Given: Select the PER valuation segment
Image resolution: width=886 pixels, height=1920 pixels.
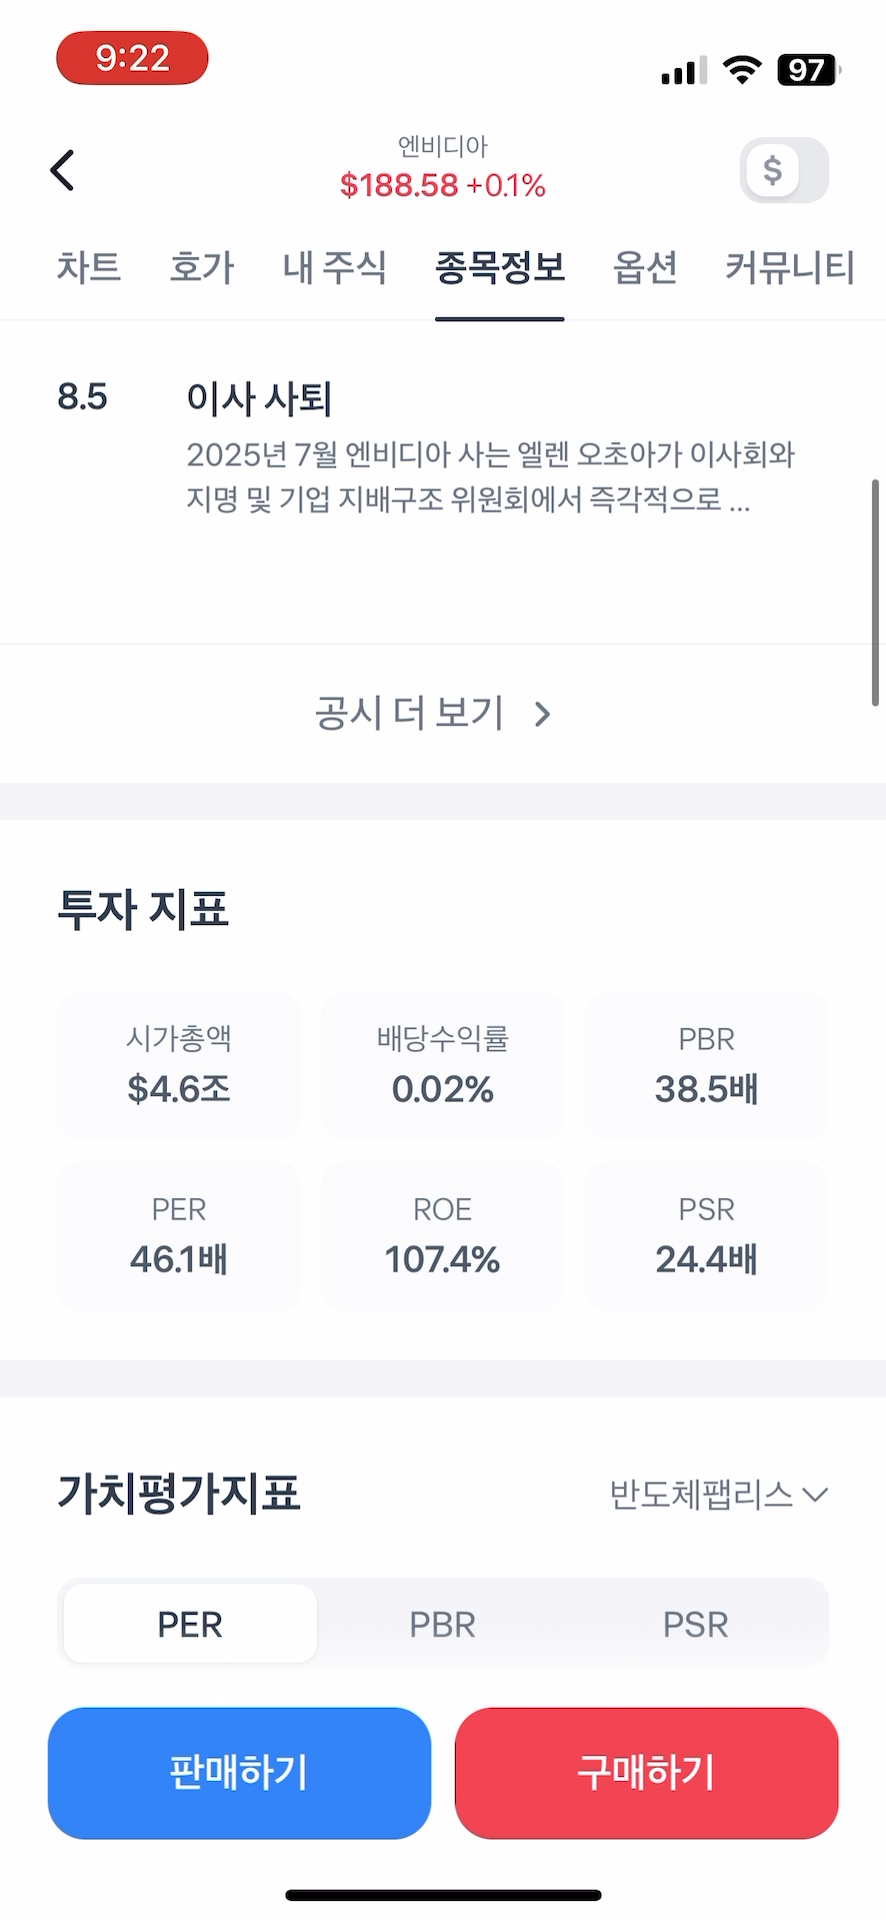Looking at the screenshot, I should (190, 1624).
